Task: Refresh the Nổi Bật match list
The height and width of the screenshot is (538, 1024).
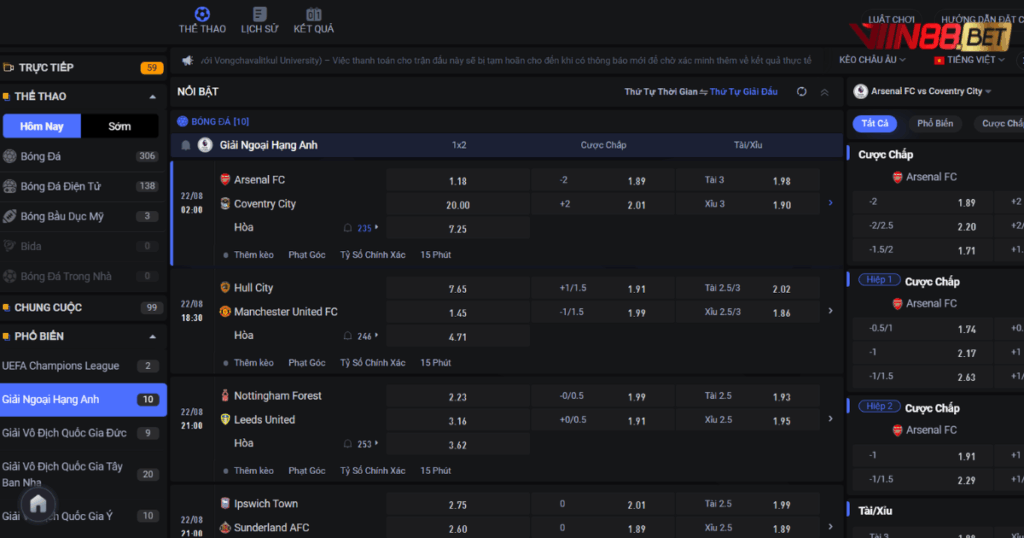Action: [x=801, y=92]
